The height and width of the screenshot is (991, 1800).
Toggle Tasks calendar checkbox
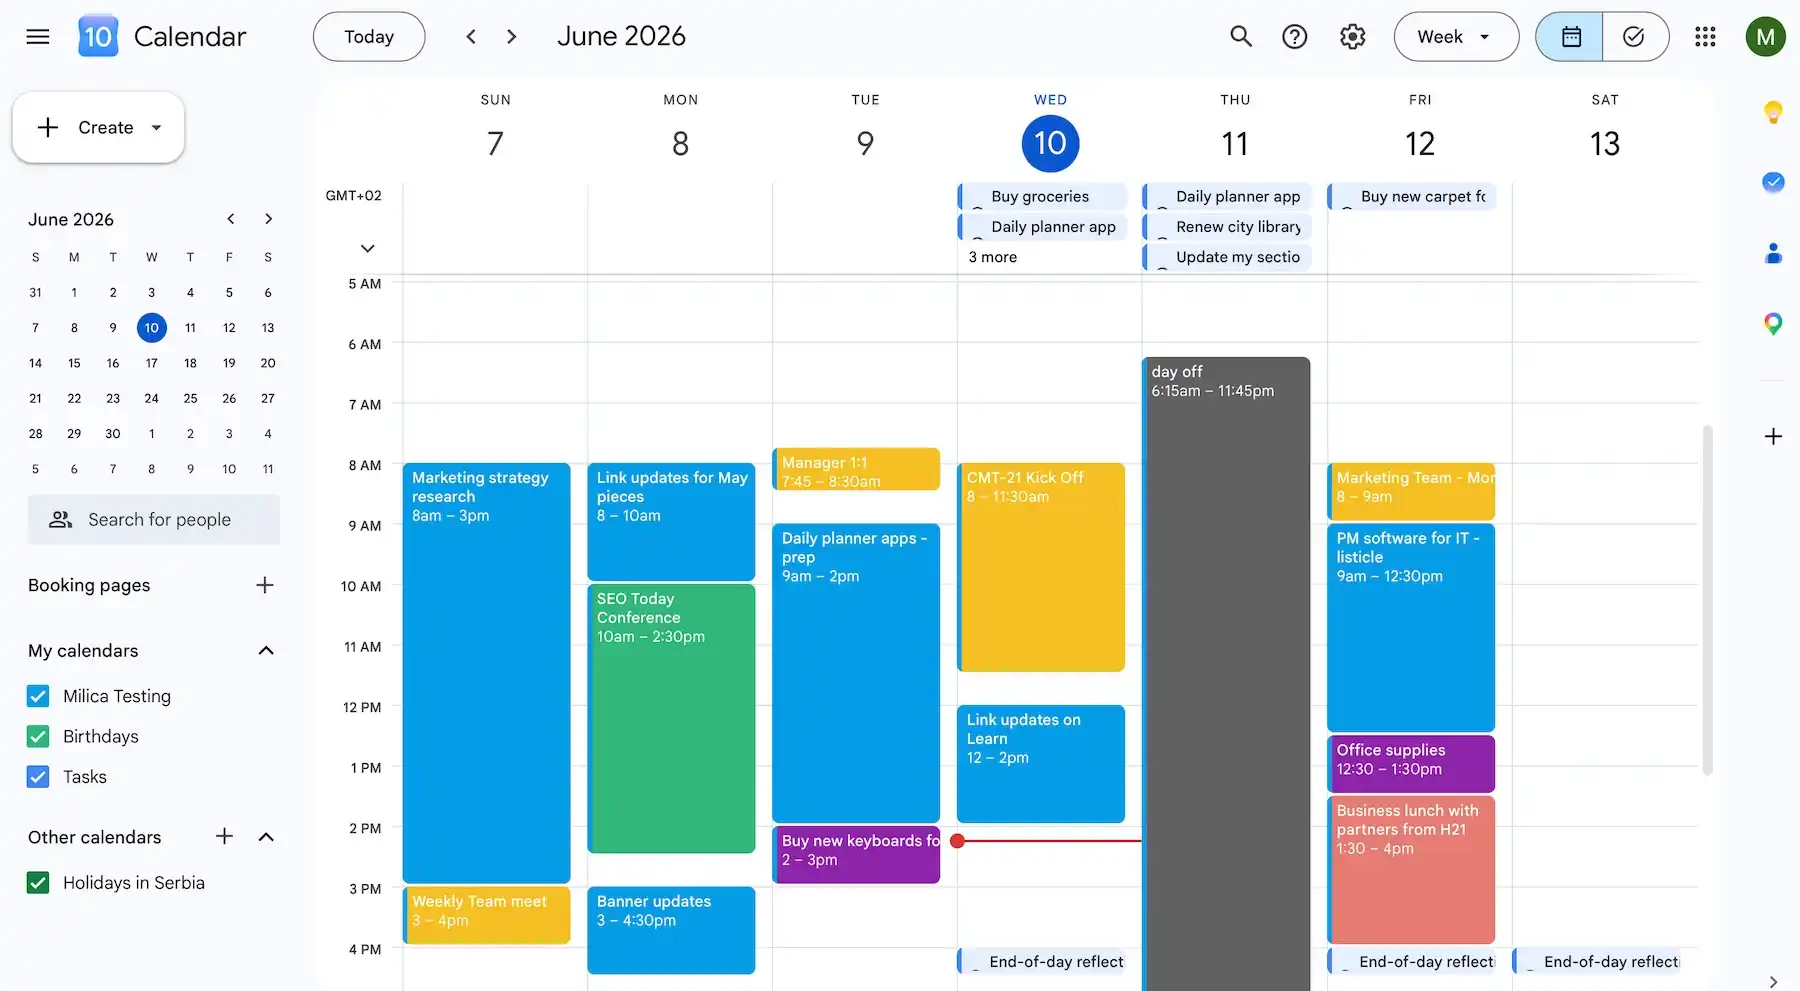pos(38,776)
